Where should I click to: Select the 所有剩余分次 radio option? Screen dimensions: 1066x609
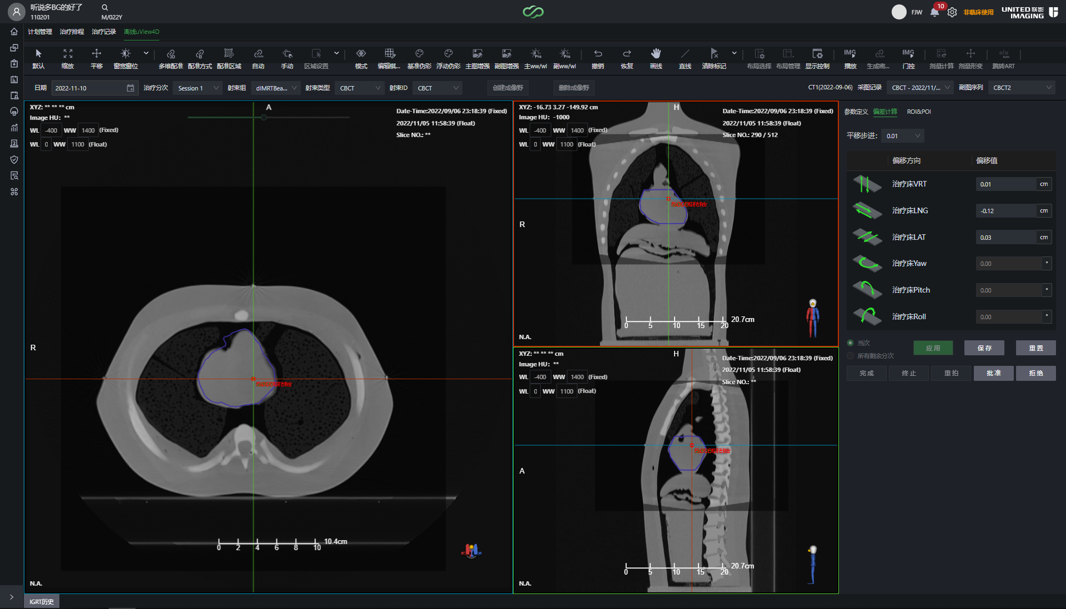click(x=850, y=355)
